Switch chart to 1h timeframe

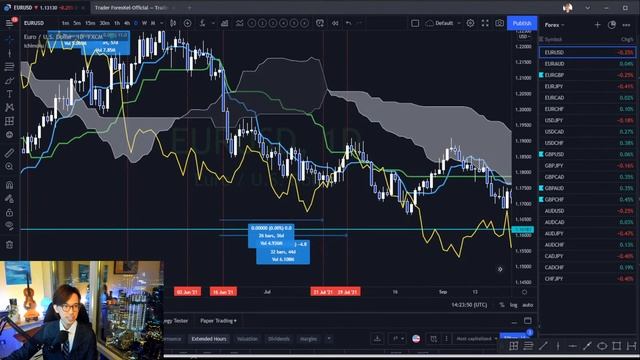point(117,23)
